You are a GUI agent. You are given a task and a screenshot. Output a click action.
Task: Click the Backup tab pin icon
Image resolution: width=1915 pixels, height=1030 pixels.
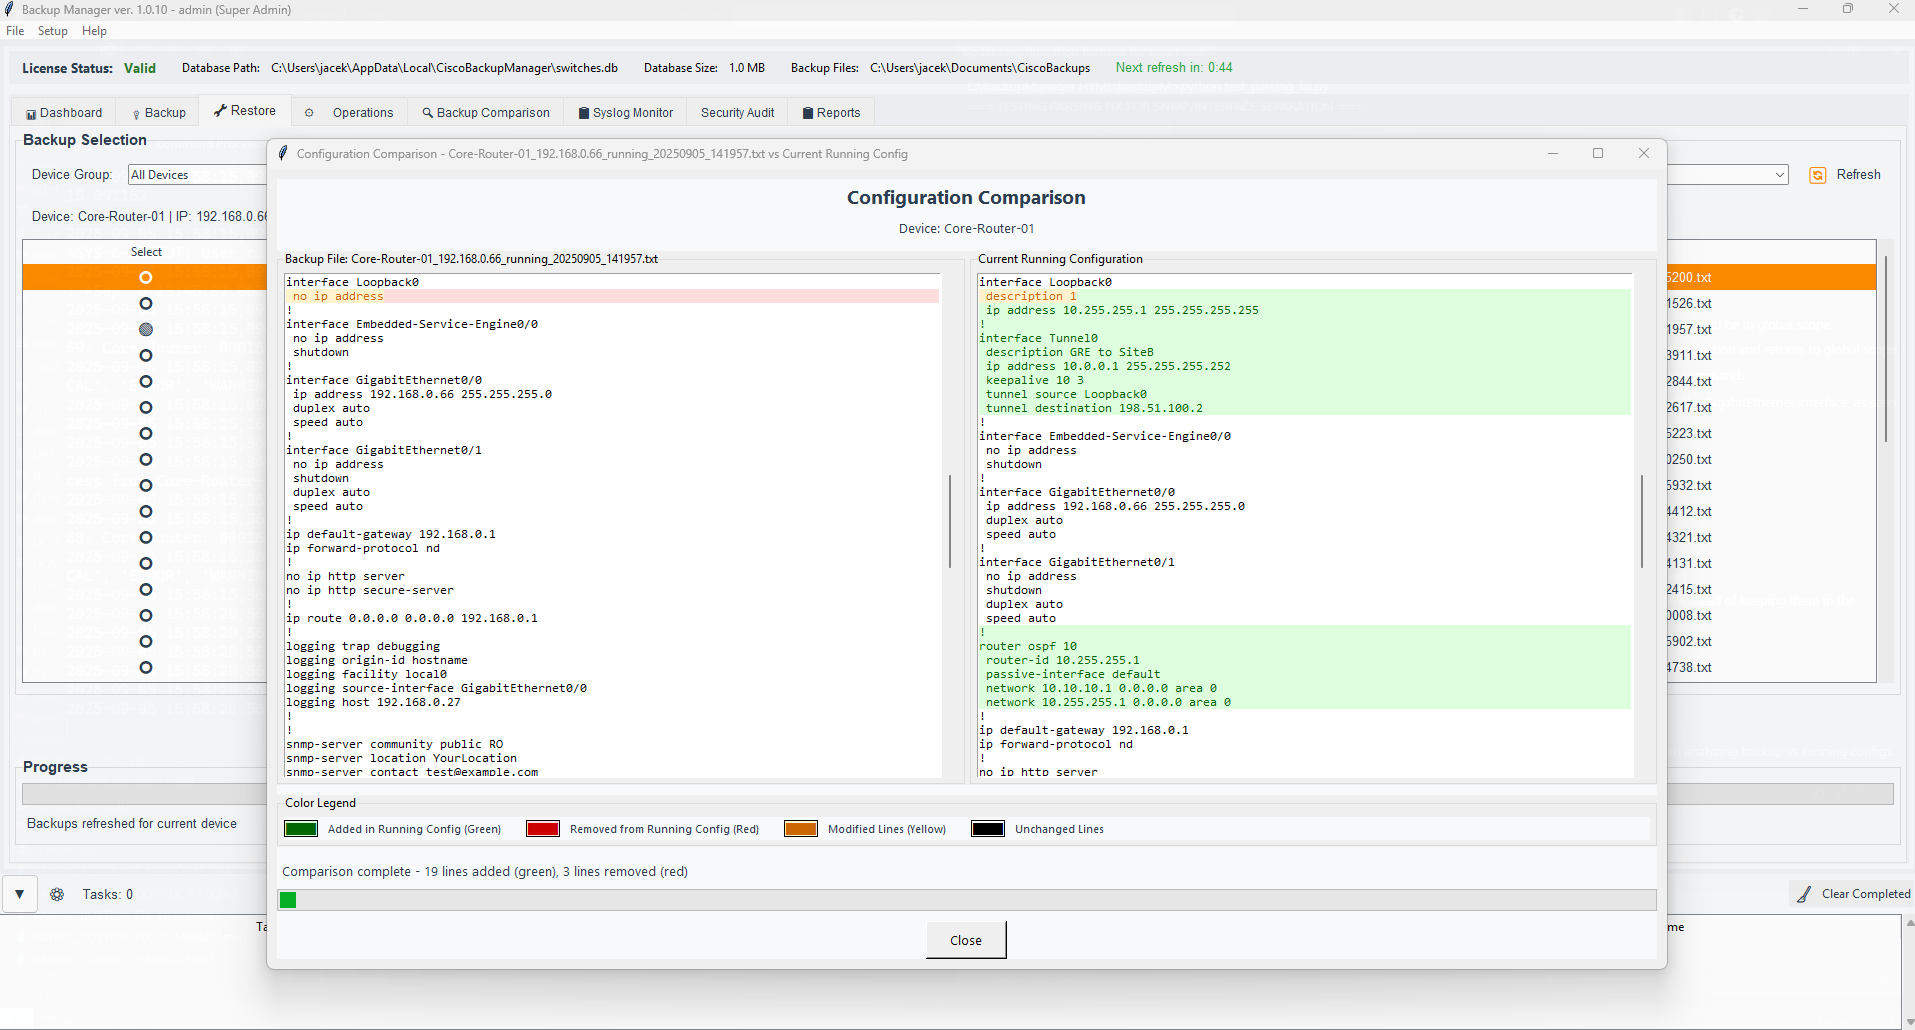point(136,114)
